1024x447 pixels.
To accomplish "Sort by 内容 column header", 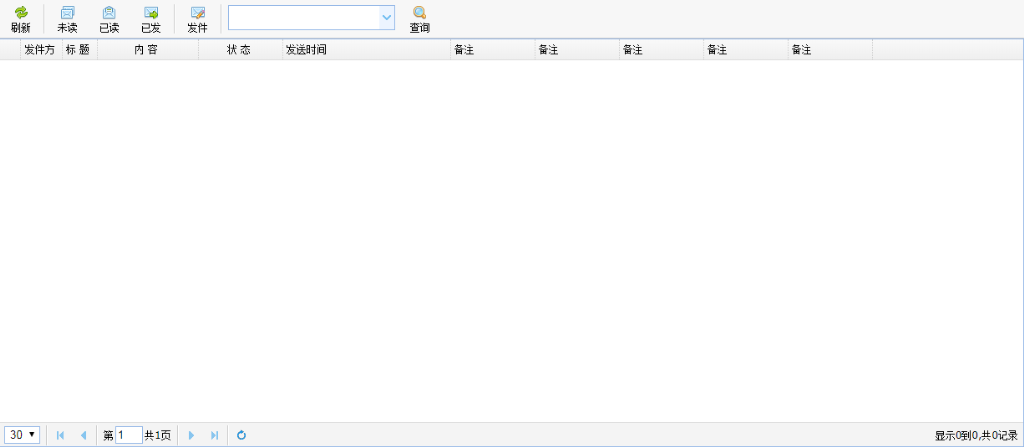I will tap(148, 50).
